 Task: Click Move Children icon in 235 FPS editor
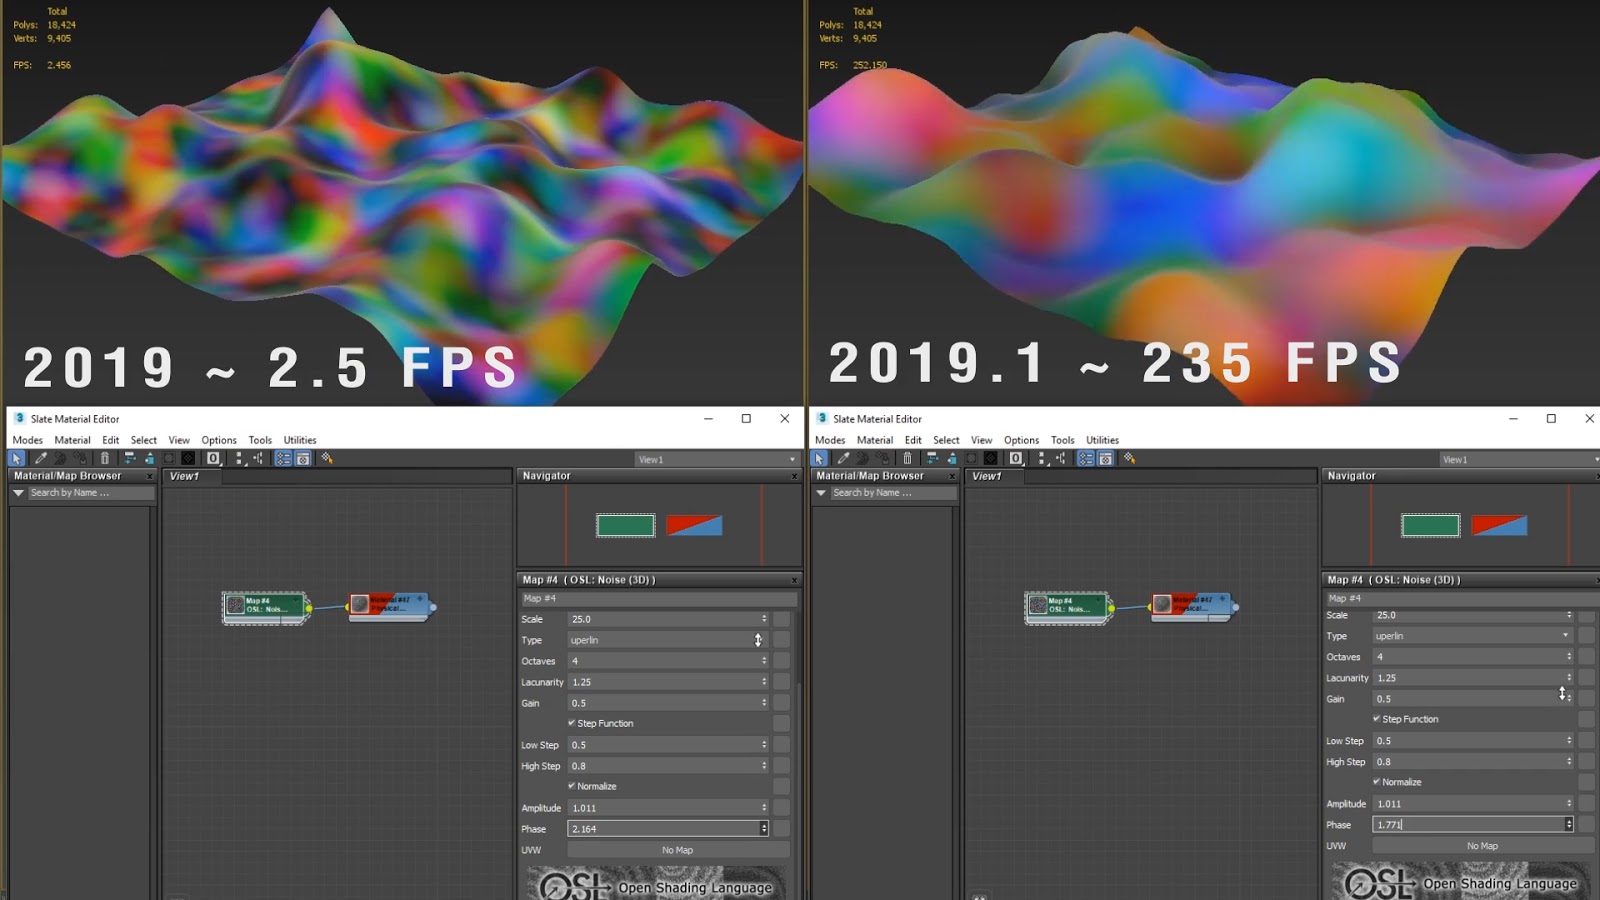[932, 458]
